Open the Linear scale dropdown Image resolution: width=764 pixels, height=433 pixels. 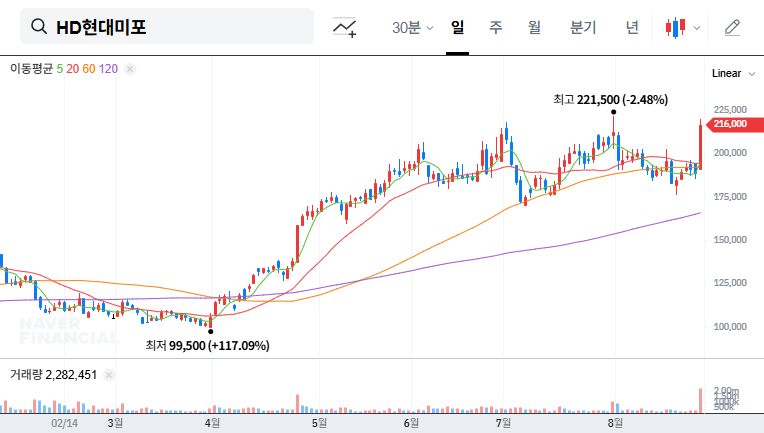(733, 74)
